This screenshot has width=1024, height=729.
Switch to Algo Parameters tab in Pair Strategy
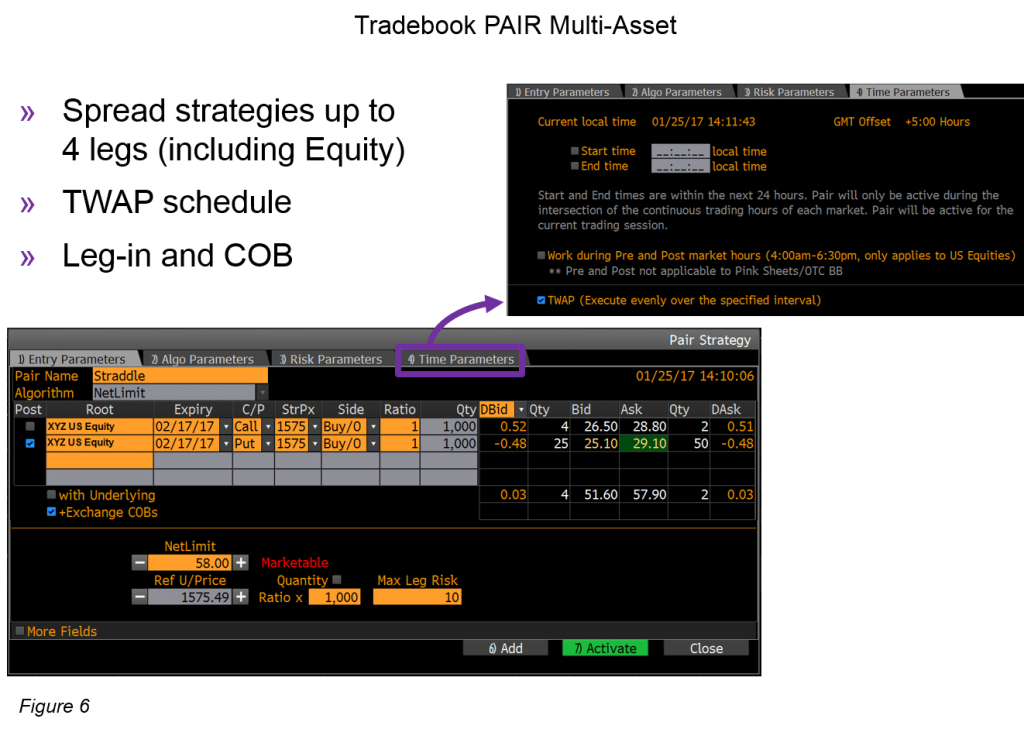coord(203,359)
